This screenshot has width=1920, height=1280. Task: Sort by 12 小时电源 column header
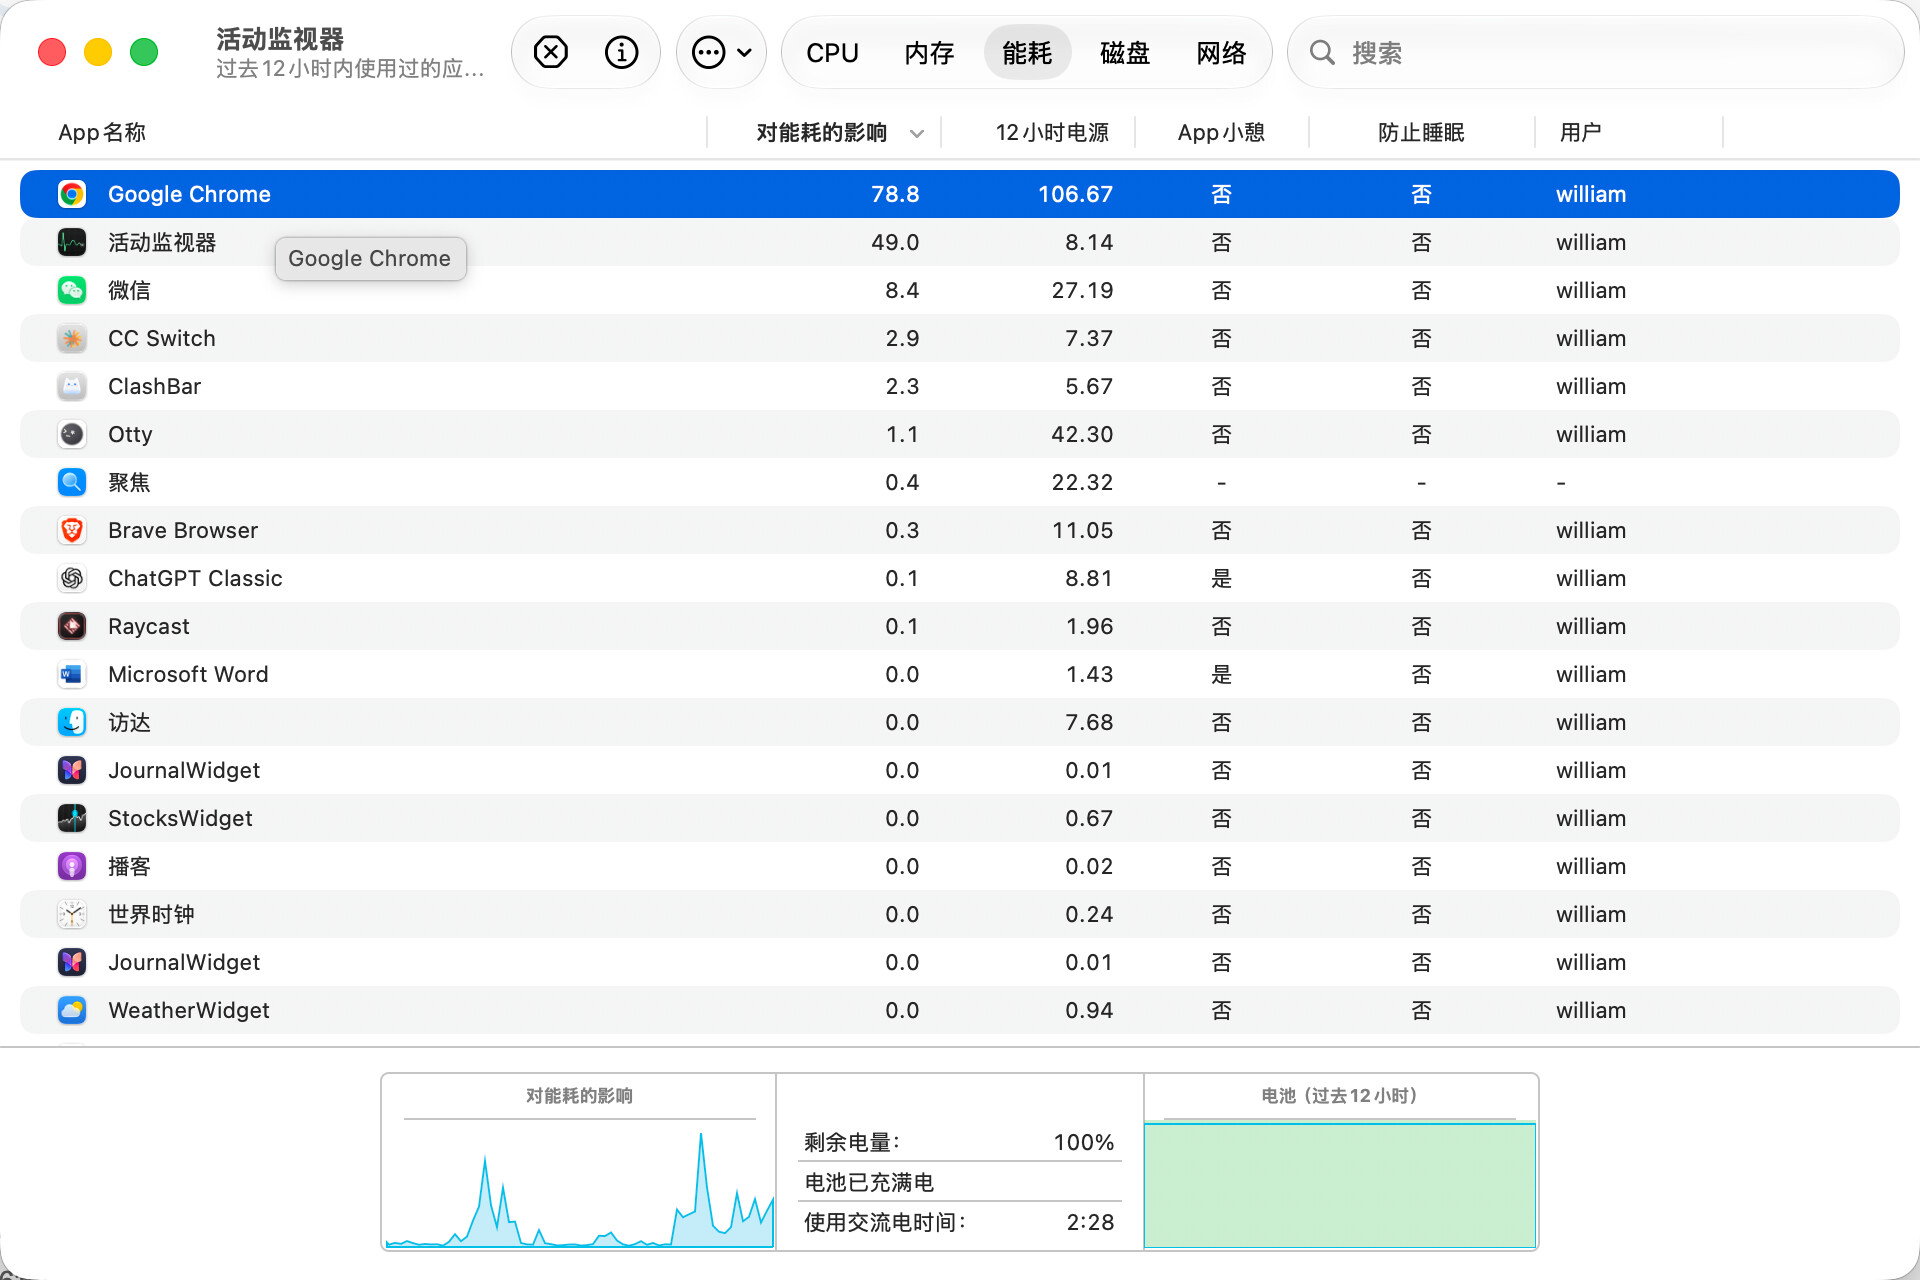[x=1052, y=132]
